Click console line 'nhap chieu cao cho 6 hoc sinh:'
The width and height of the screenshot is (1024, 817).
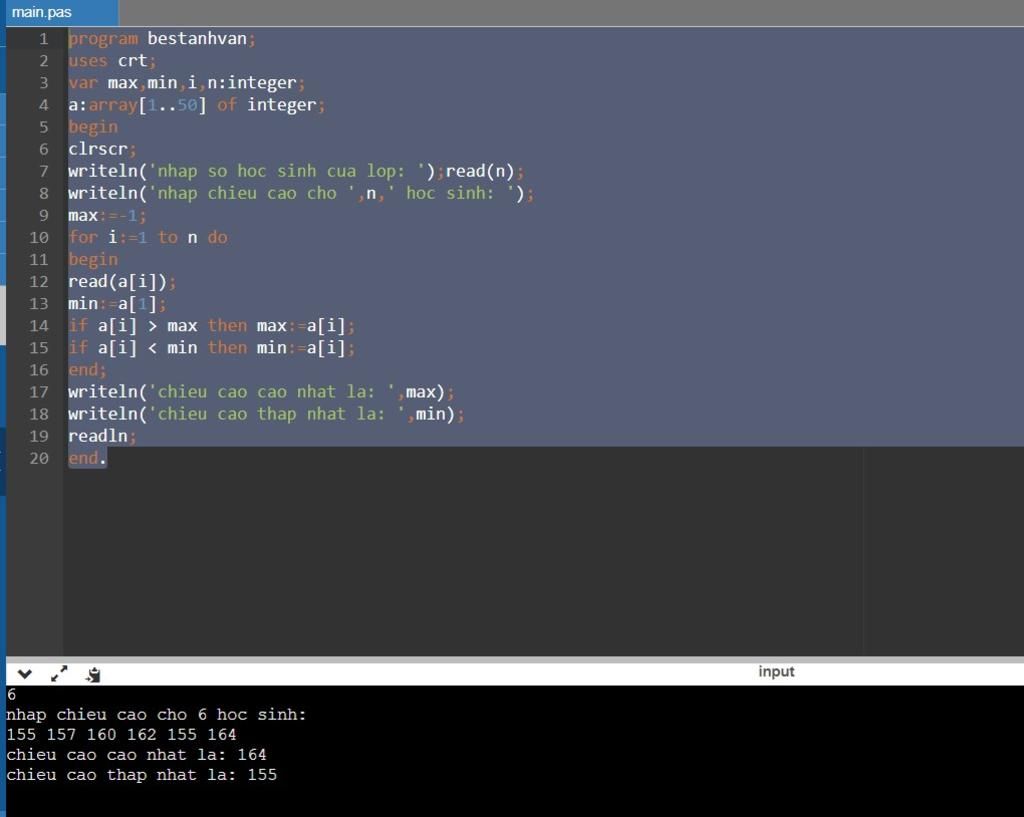157,714
